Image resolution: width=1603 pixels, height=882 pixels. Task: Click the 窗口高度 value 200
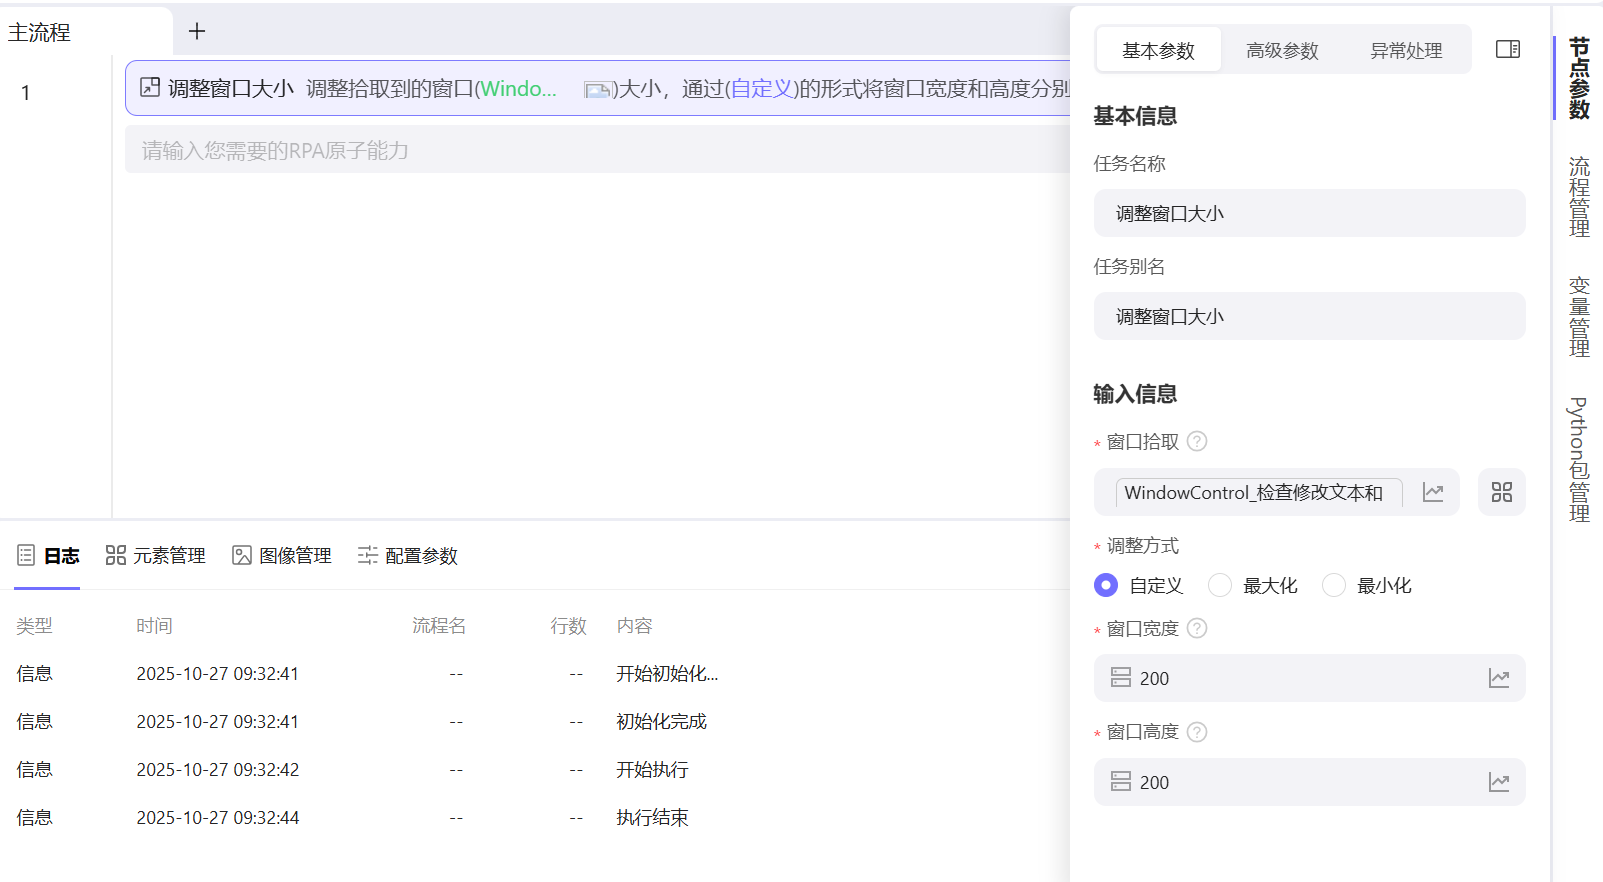coord(1154,783)
